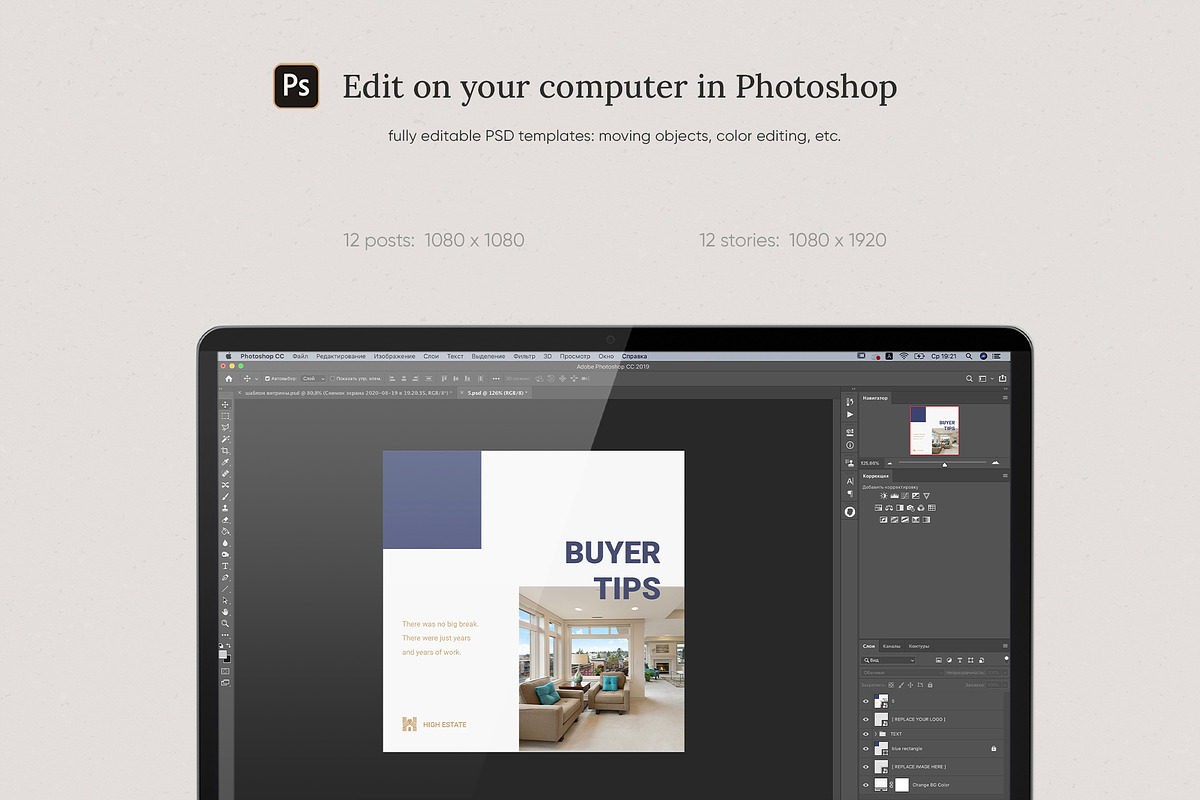The width and height of the screenshot is (1200, 800).
Task: Click the Navigator zoom percentage field
Action: (869, 463)
